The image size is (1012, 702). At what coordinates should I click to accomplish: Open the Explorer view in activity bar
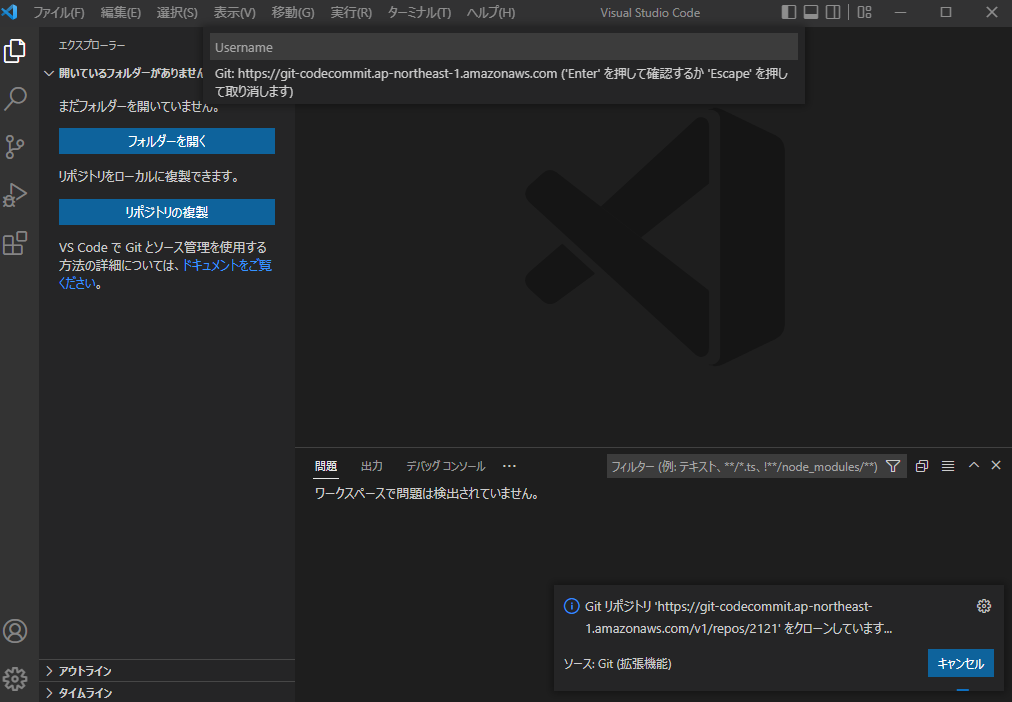(15, 51)
